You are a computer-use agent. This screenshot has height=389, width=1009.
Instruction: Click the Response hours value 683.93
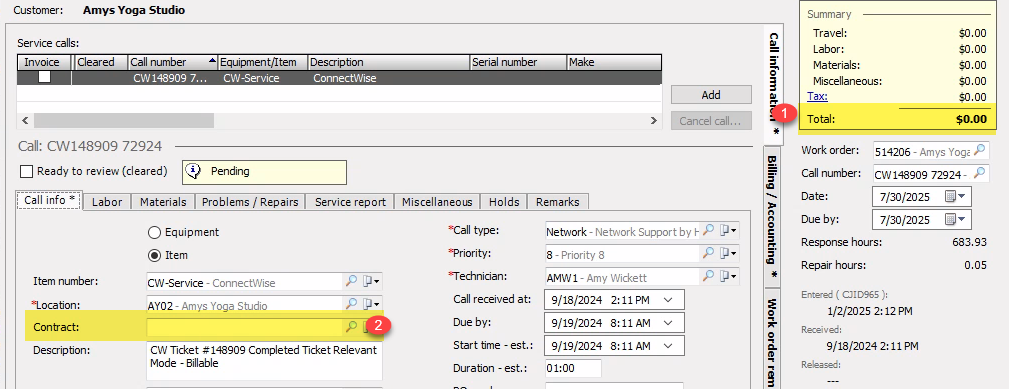click(x=969, y=242)
